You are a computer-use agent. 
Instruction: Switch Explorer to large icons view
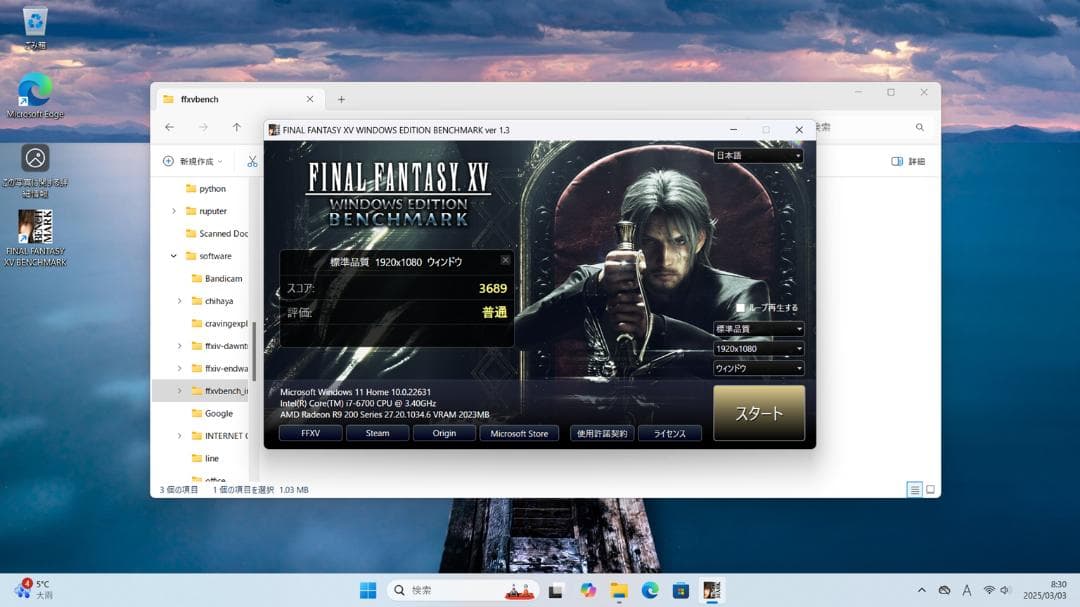tap(930, 489)
